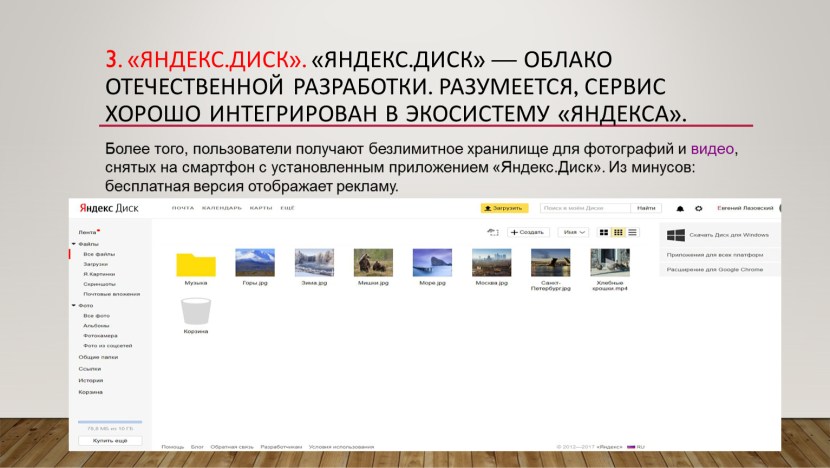This screenshot has width=830, height=468.
Task: Open the Корзина trash bin icon
Action: coord(196,312)
